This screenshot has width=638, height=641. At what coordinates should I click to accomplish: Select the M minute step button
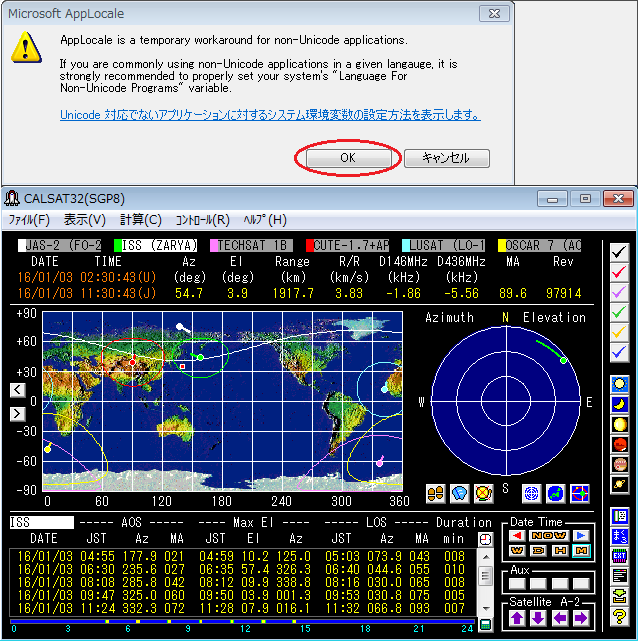(x=581, y=551)
